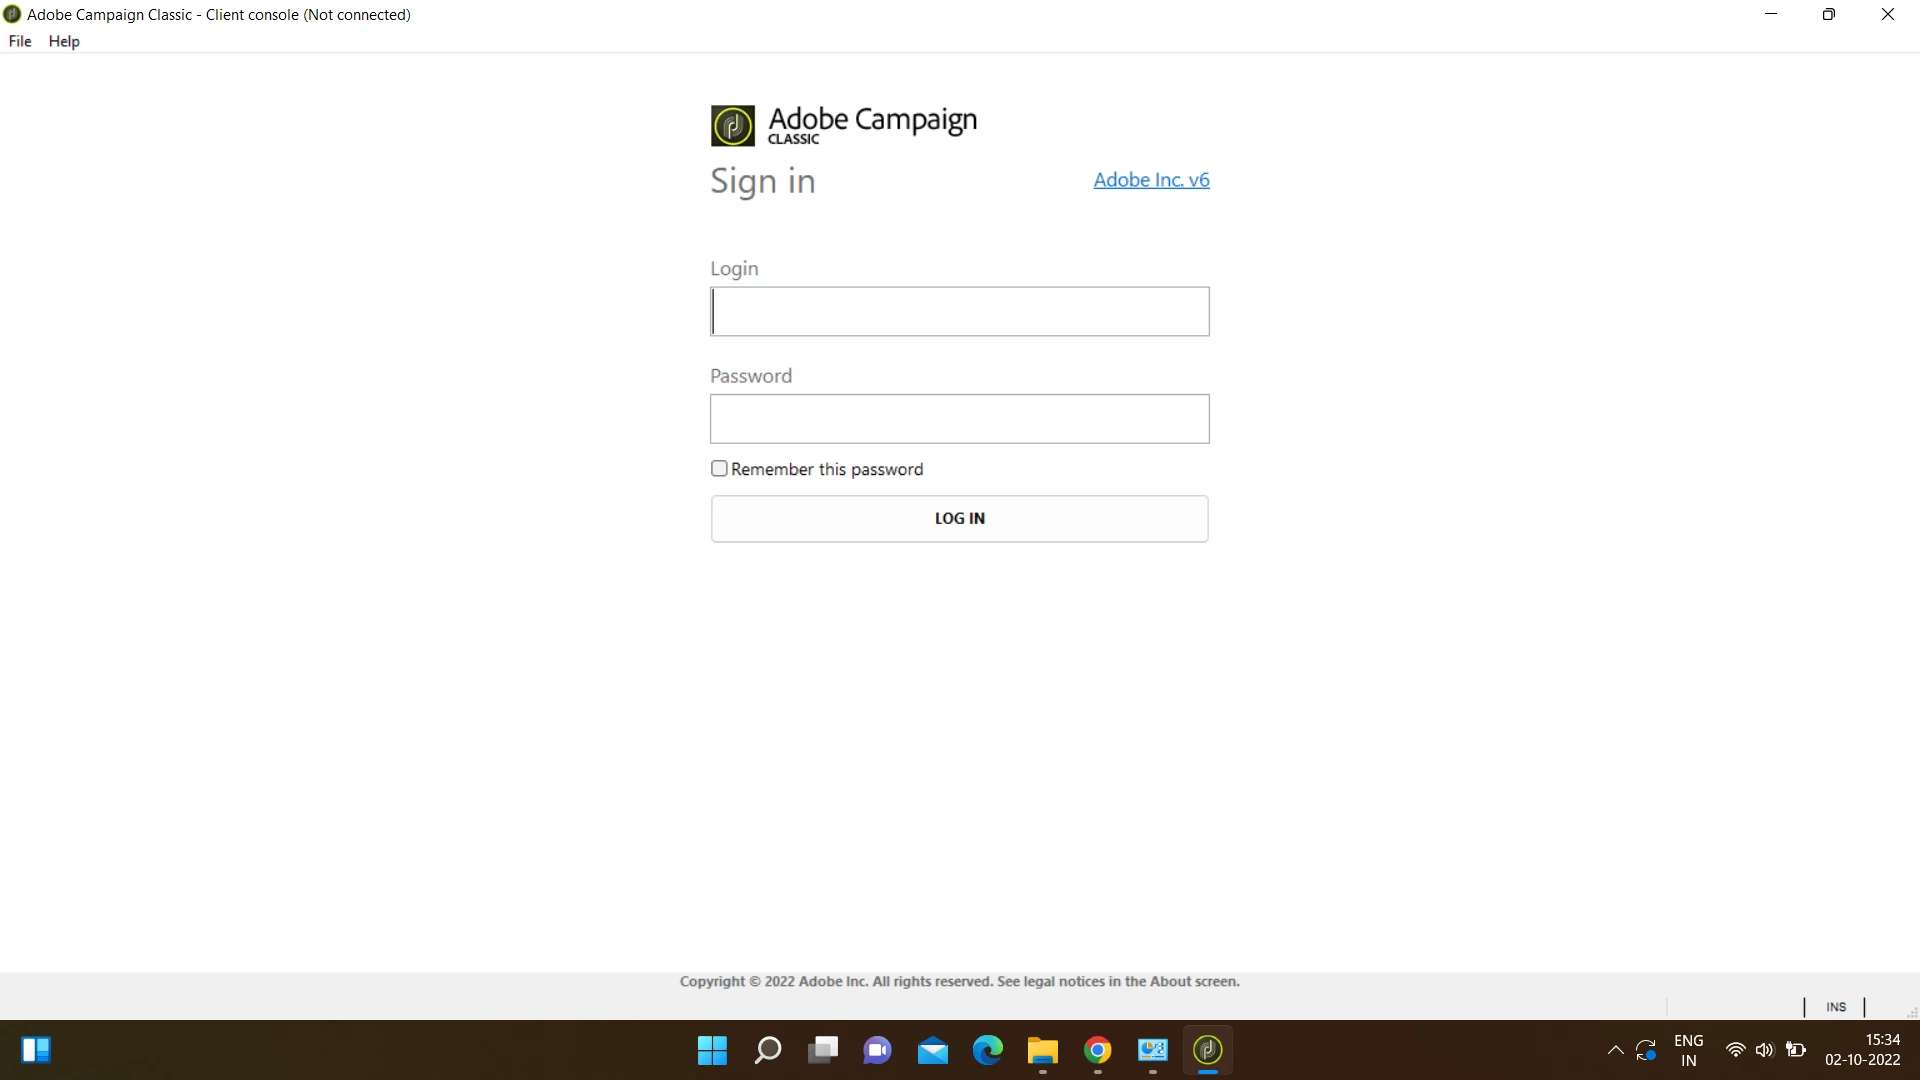Viewport: 1920px width, 1080px height.
Task: Open the Mail app icon
Action: click(932, 1050)
